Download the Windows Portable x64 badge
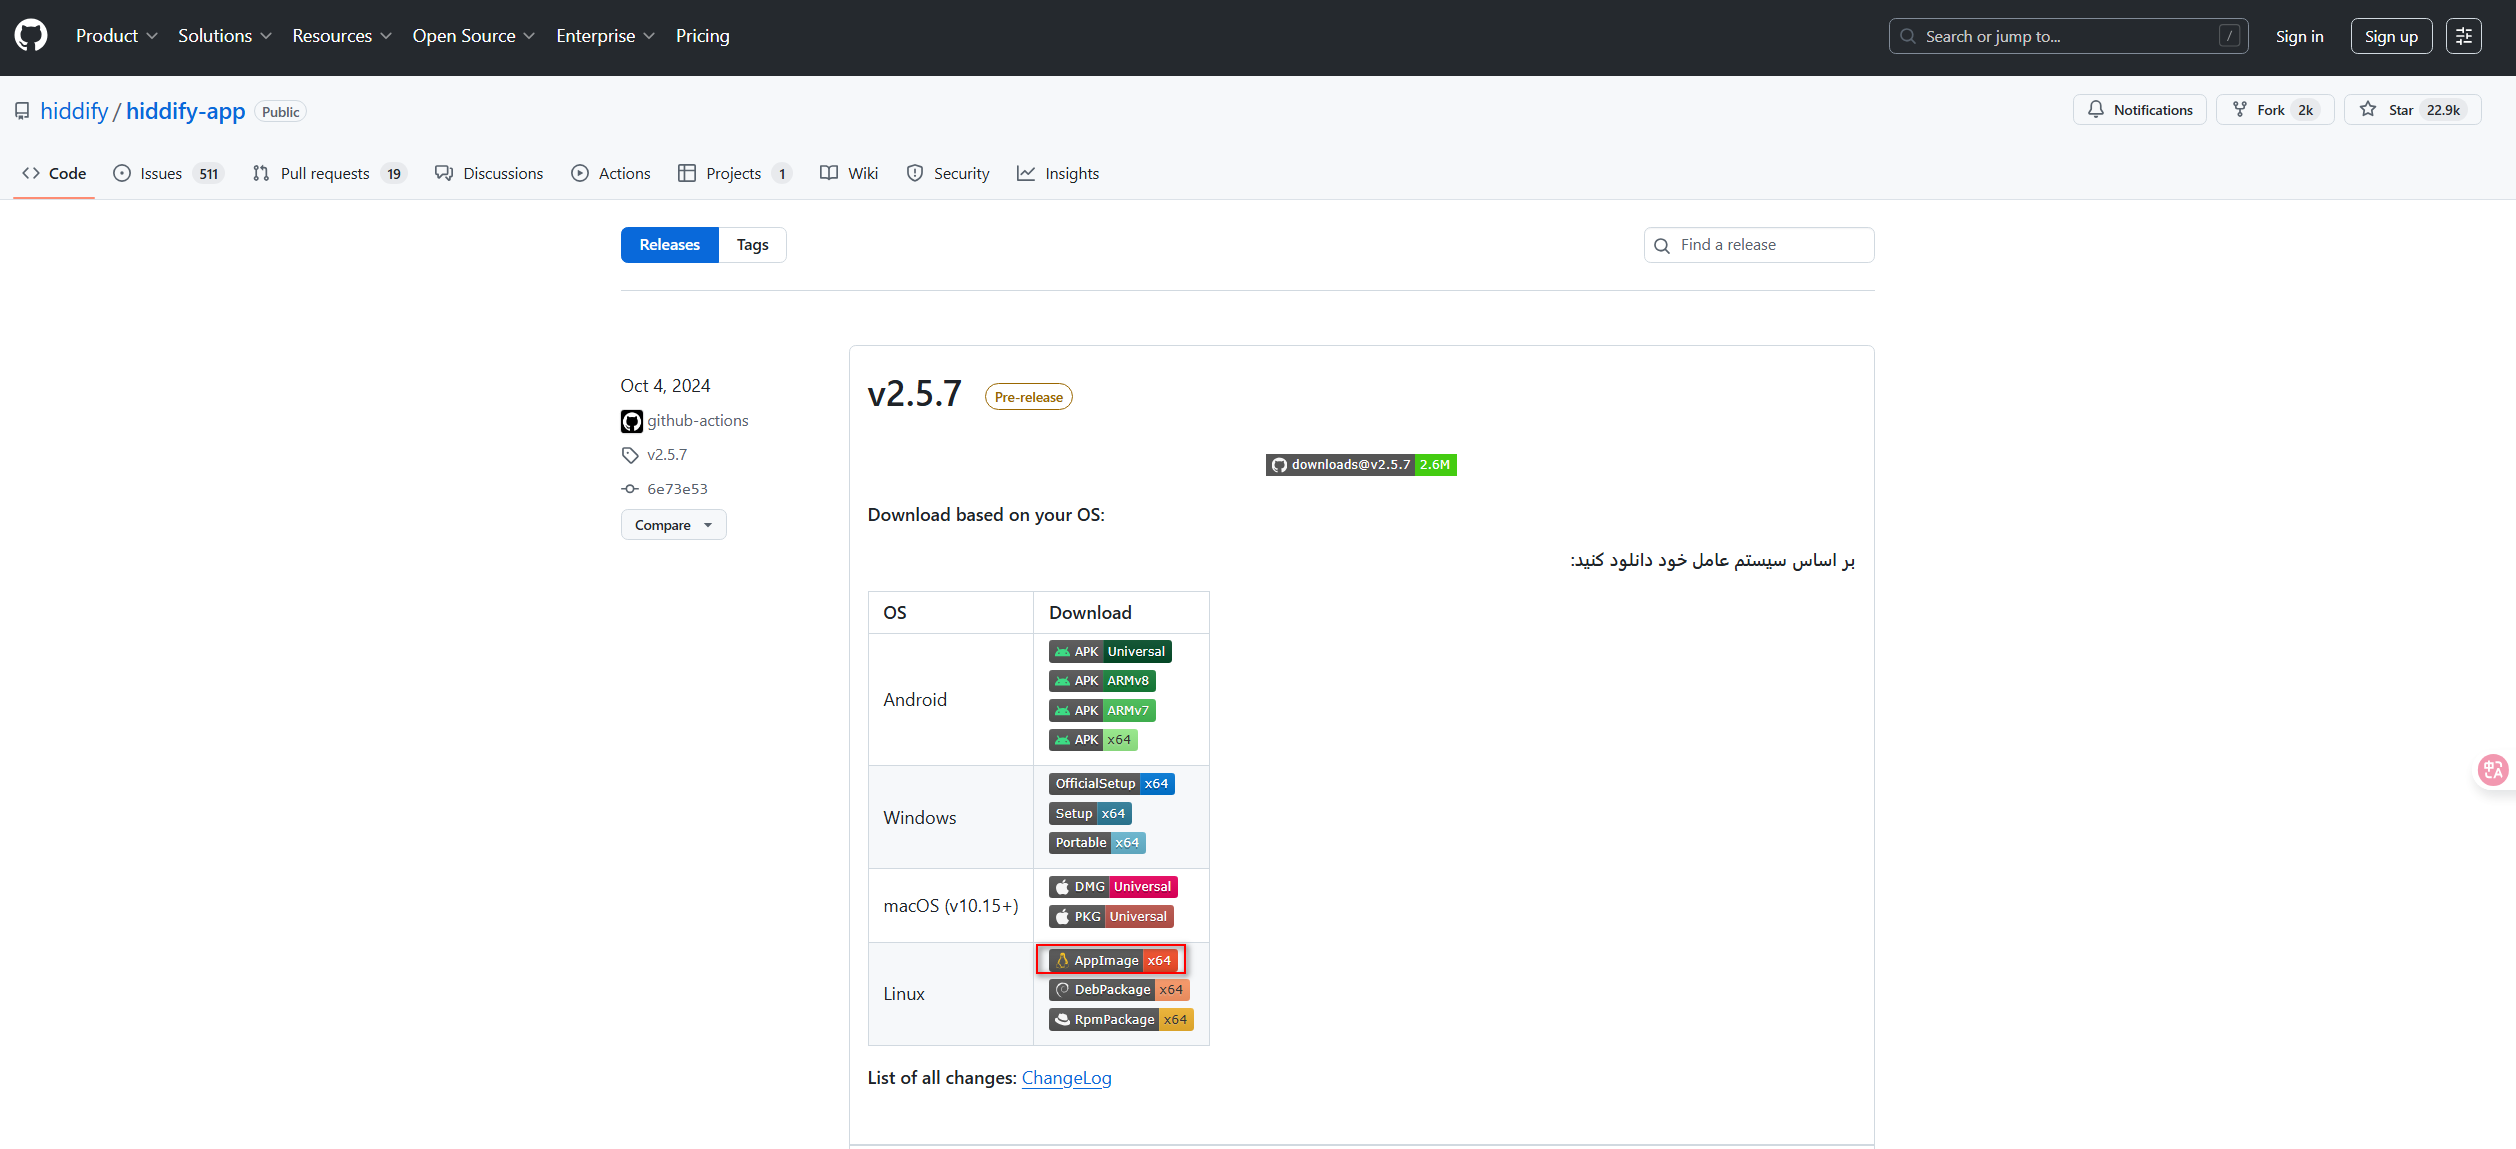Screen dimensions: 2516x1149 point(1097,843)
